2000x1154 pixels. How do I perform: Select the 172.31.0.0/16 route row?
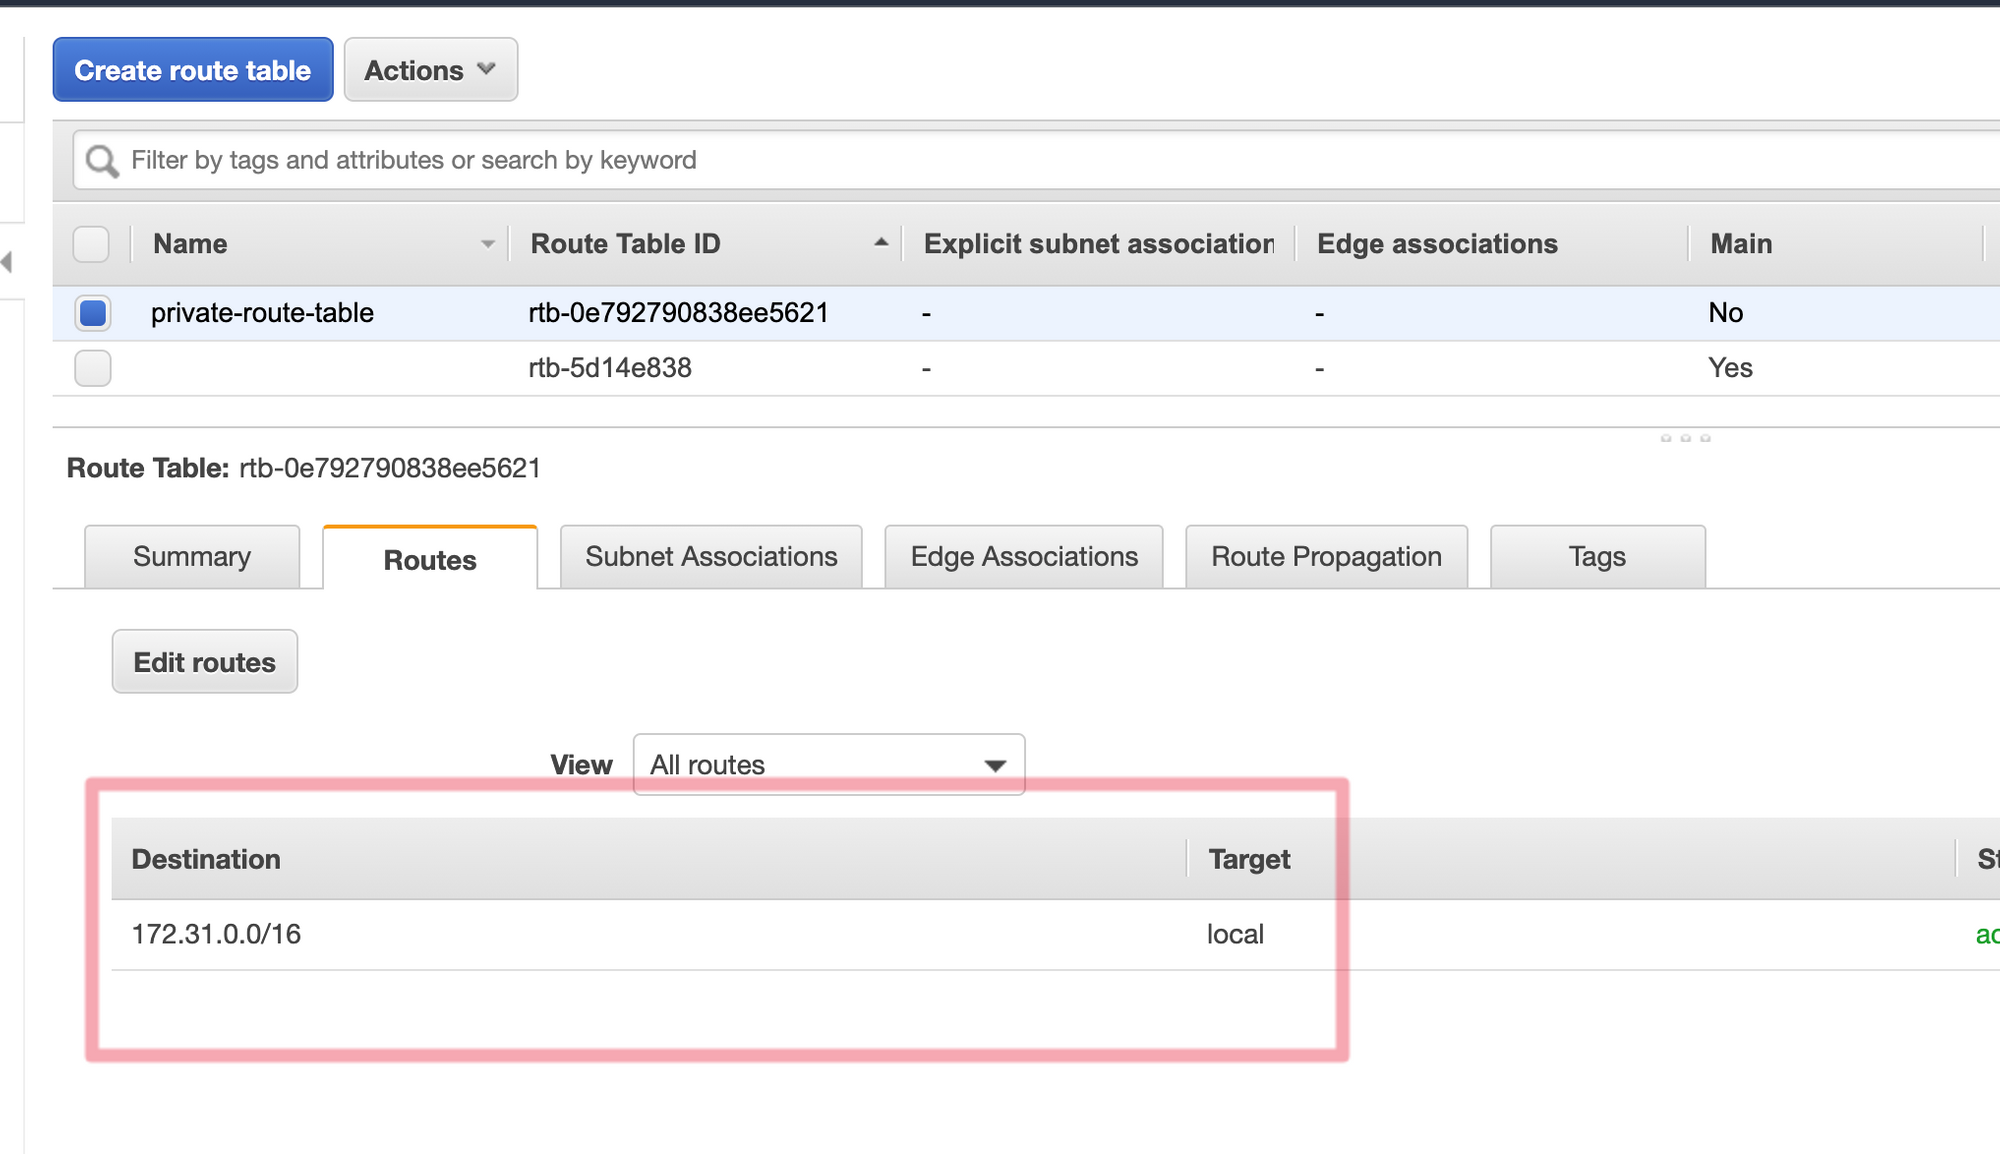click(216, 934)
